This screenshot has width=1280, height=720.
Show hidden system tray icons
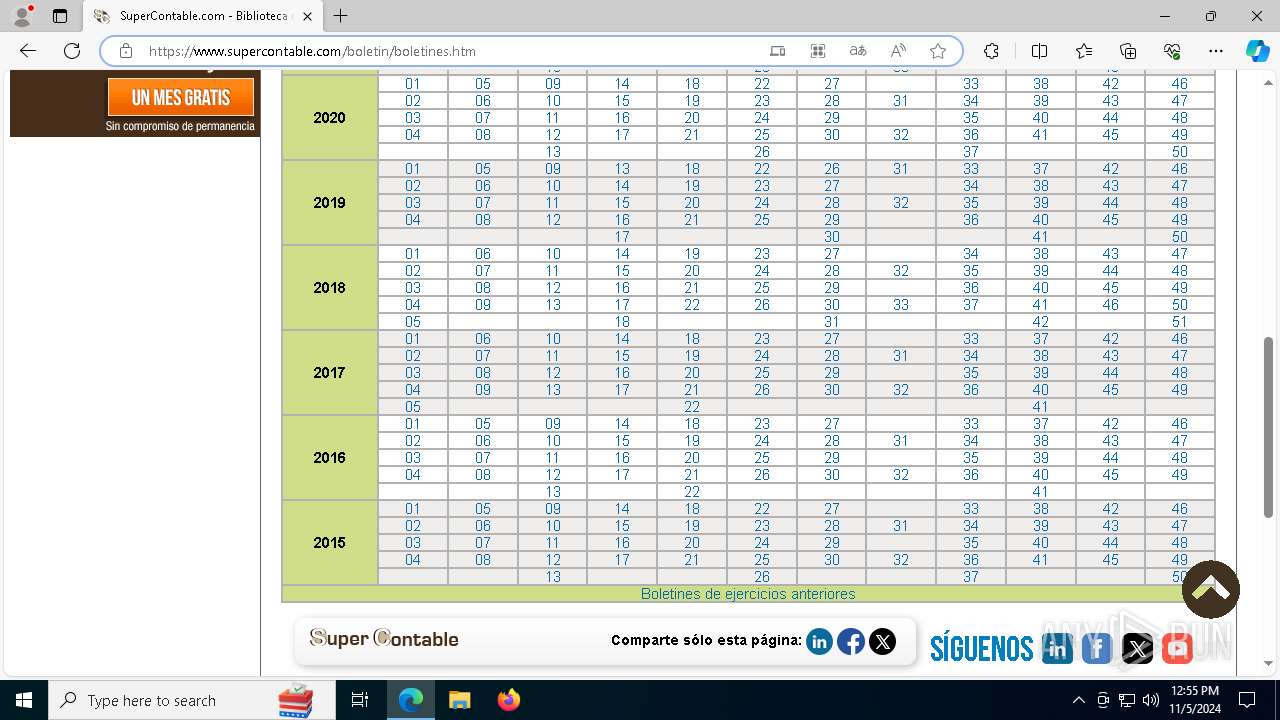tap(1078, 700)
